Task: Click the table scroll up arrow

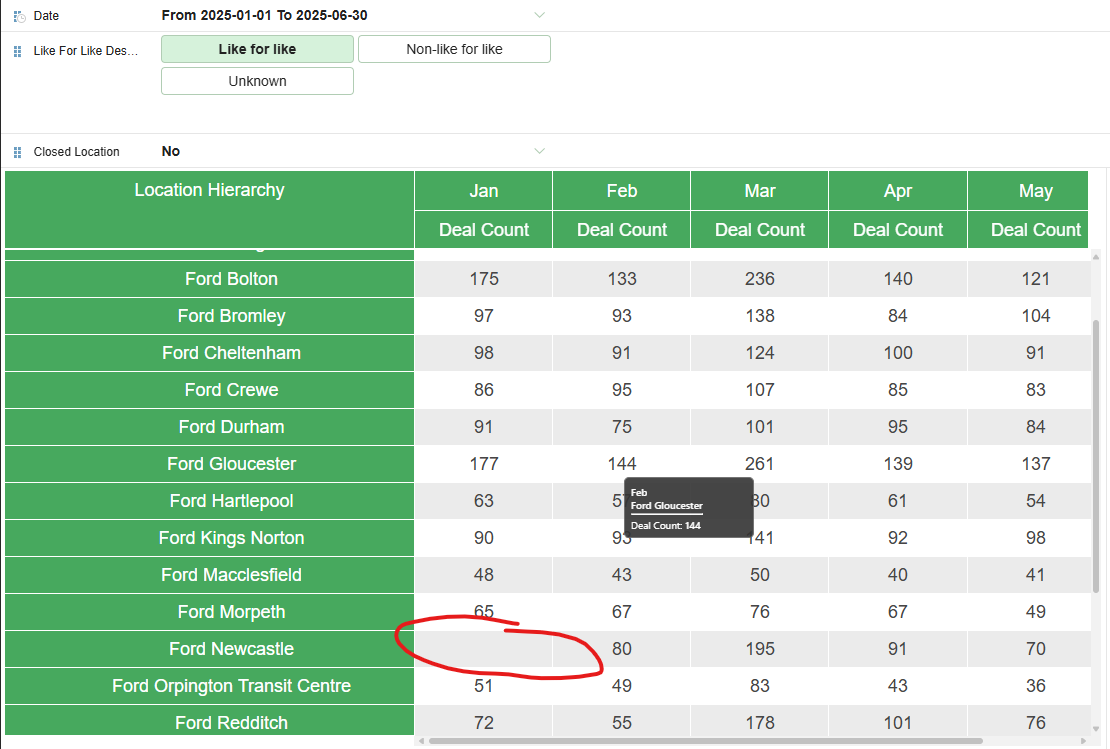Action: tap(1097, 256)
